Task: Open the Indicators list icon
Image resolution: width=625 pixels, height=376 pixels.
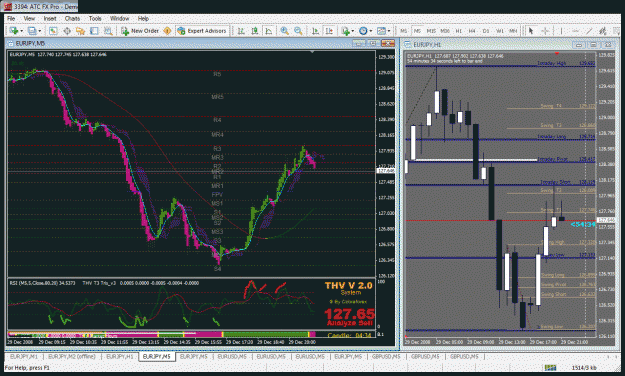Action: coord(345,31)
